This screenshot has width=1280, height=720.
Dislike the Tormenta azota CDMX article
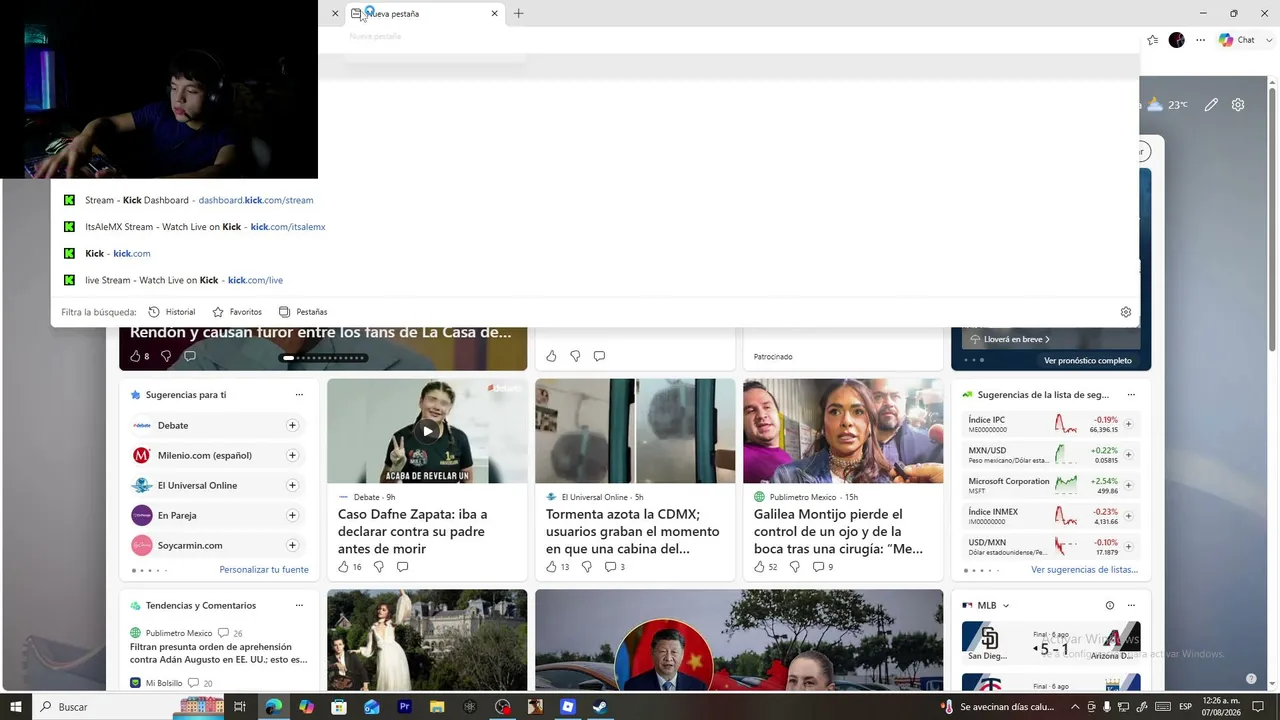pos(586,567)
